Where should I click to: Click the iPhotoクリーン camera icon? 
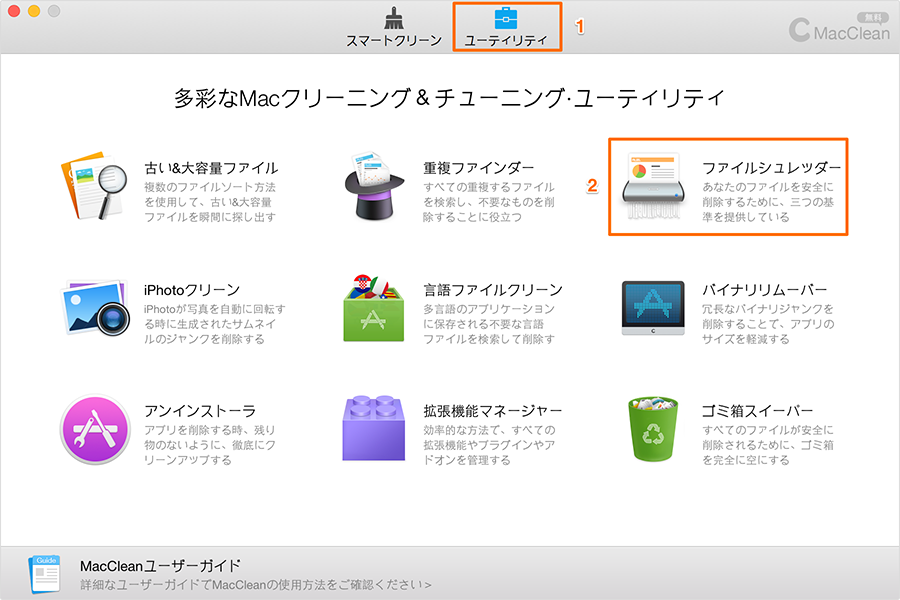point(95,308)
